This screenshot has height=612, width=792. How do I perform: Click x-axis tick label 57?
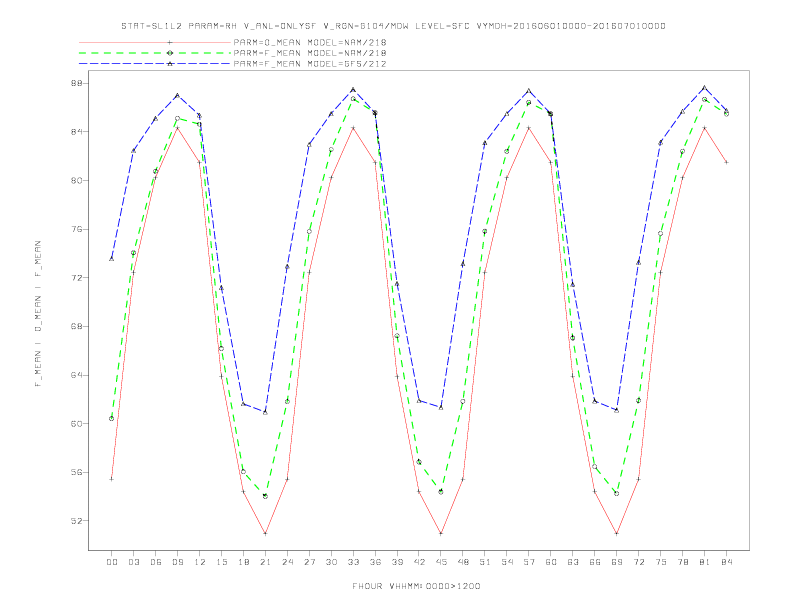coord(529,562)
